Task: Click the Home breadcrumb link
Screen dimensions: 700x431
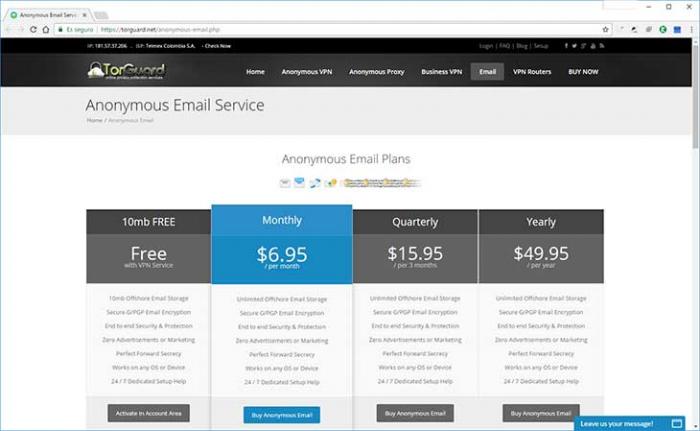Action: 94,120
